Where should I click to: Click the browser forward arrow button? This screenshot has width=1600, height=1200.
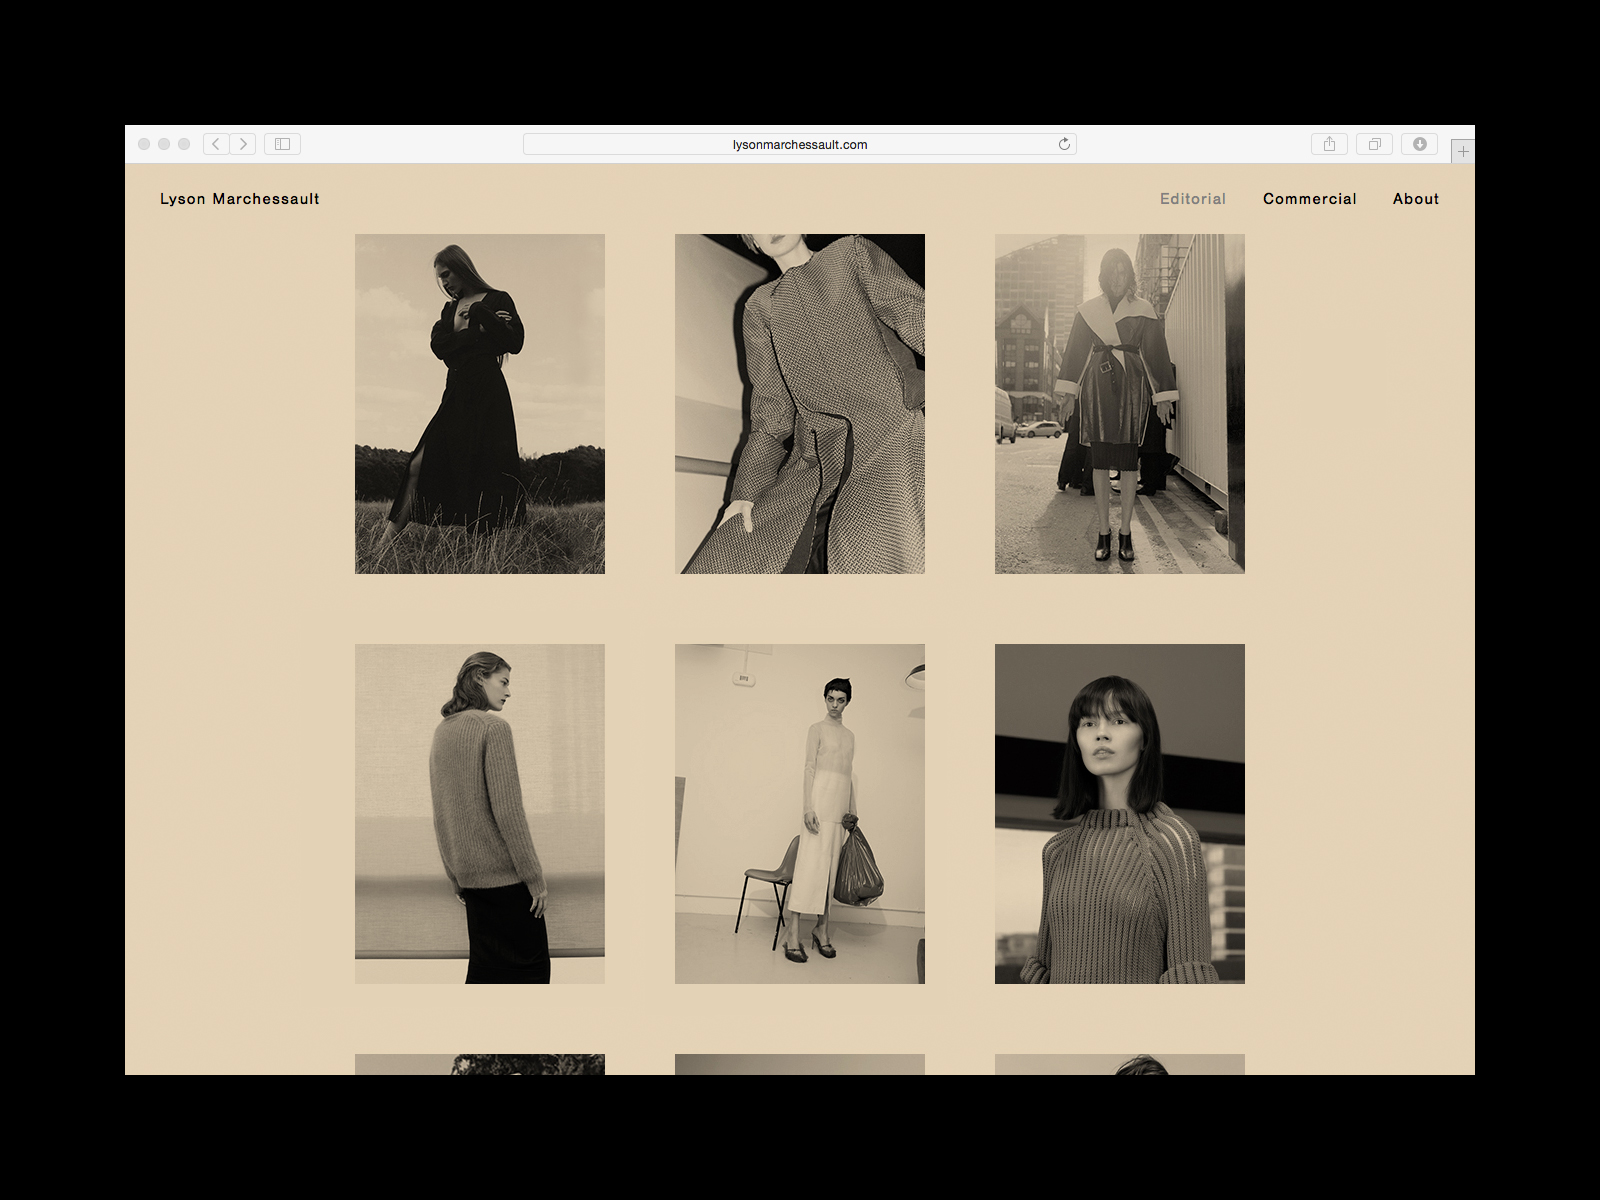click(243, 144)
